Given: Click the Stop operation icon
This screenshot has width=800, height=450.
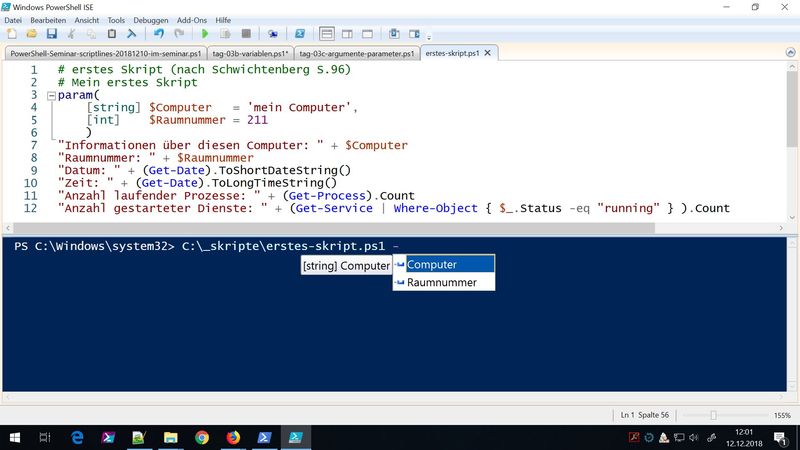Looking at the screenshot, I should [x=245, y=34].
